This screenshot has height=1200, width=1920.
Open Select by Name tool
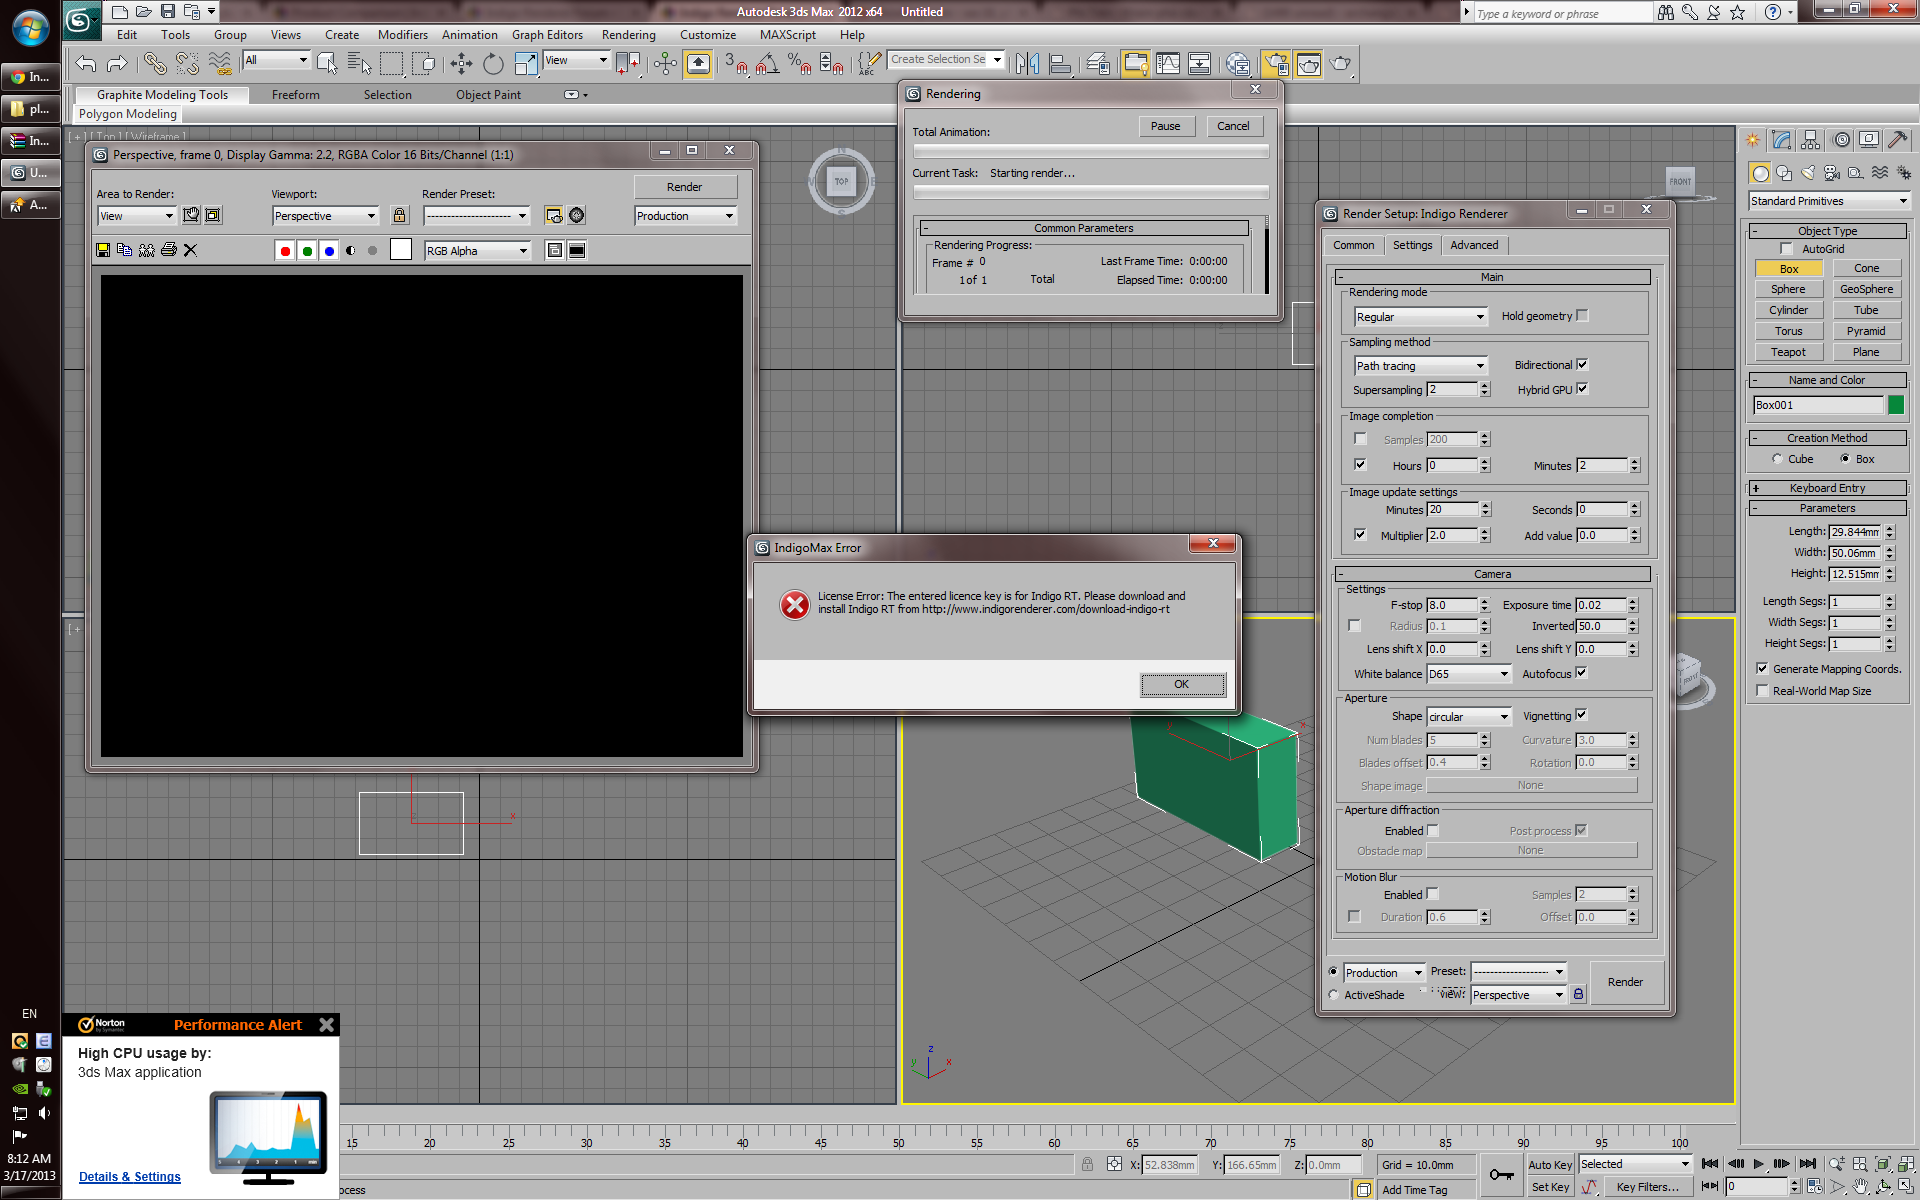[359, 64]
